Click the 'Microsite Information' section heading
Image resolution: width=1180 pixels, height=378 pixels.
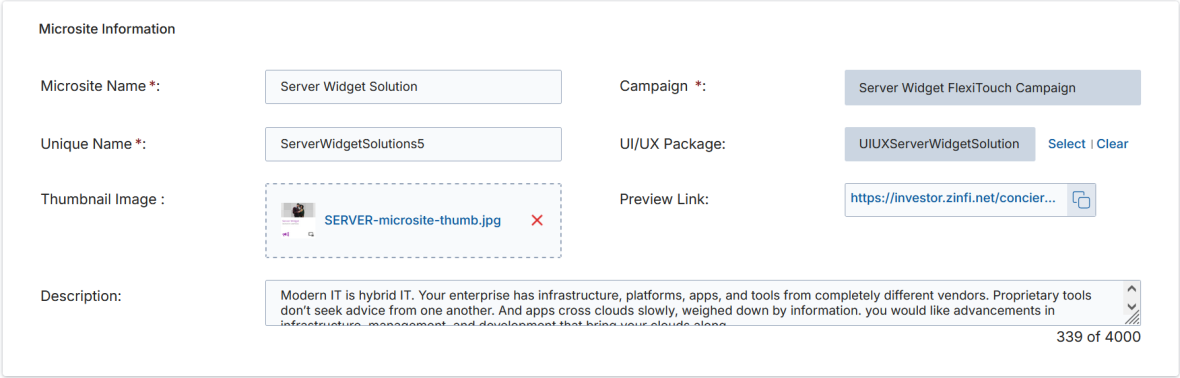(x=107, y=29)
